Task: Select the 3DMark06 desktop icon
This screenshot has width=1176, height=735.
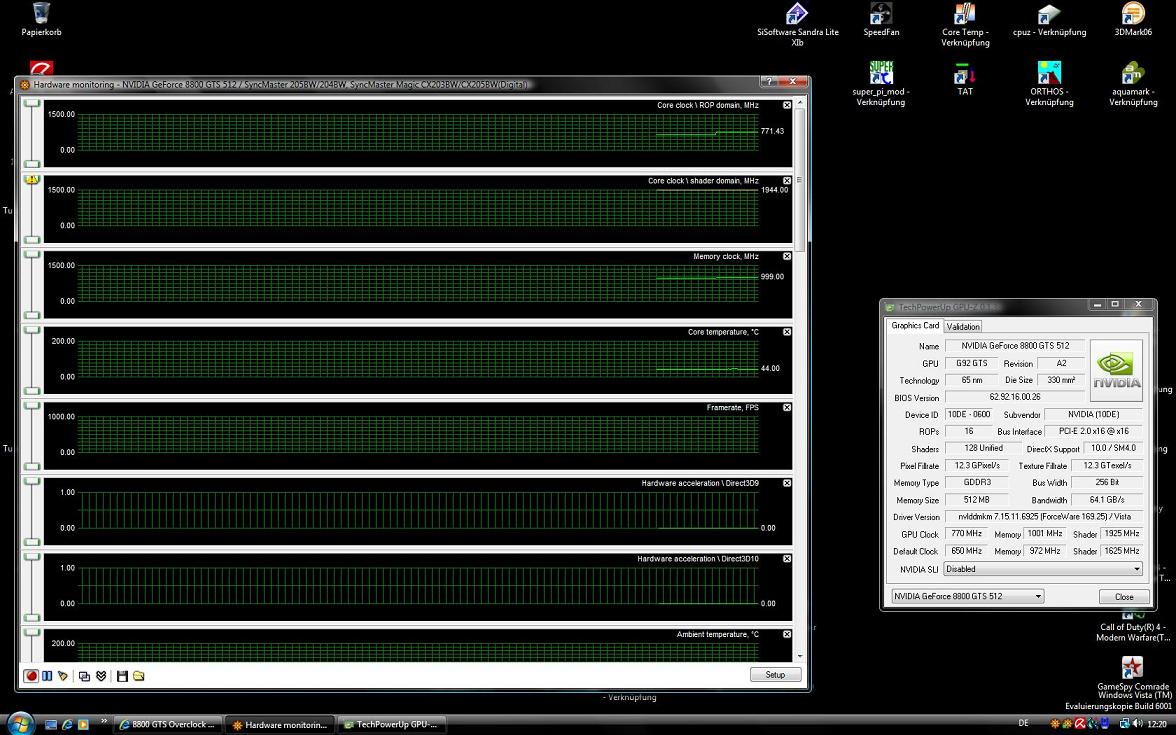Action: click(1132, 20)
